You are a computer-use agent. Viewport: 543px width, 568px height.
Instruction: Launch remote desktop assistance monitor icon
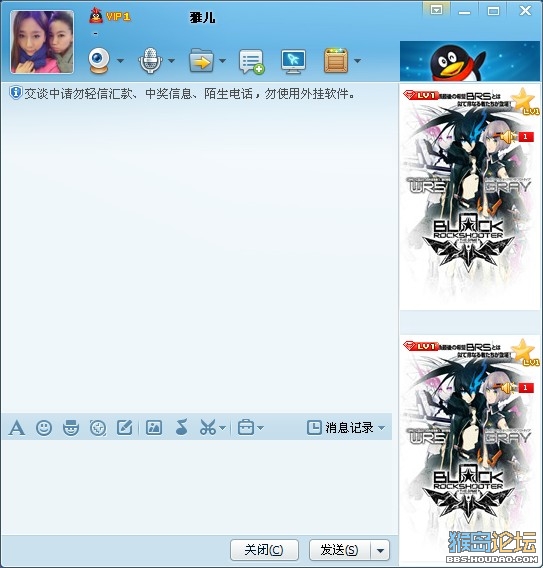pos(293,62)
